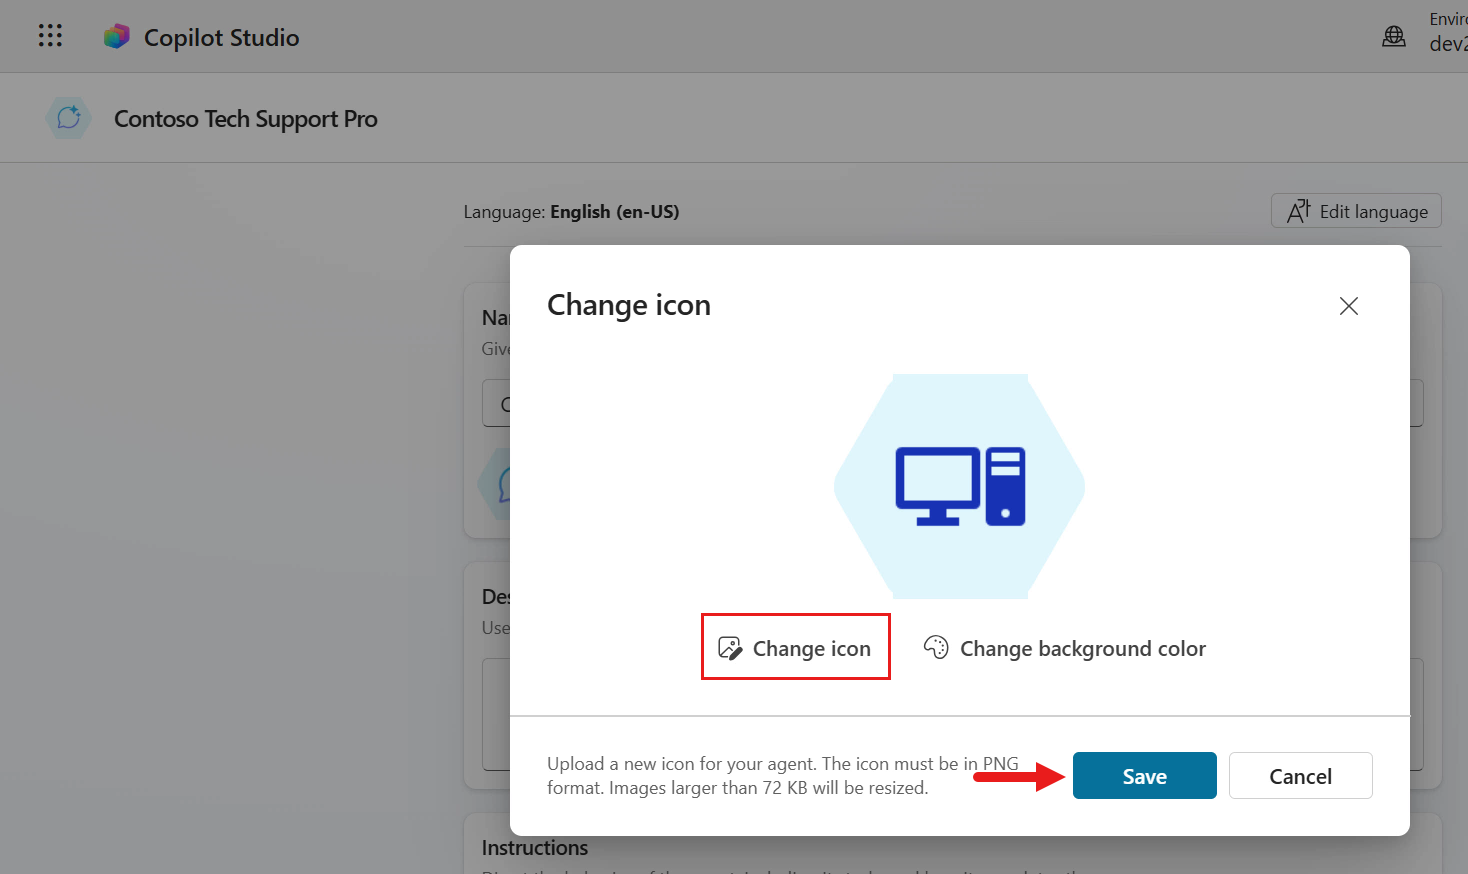Click the palette icon for background color

pos(936,648)
